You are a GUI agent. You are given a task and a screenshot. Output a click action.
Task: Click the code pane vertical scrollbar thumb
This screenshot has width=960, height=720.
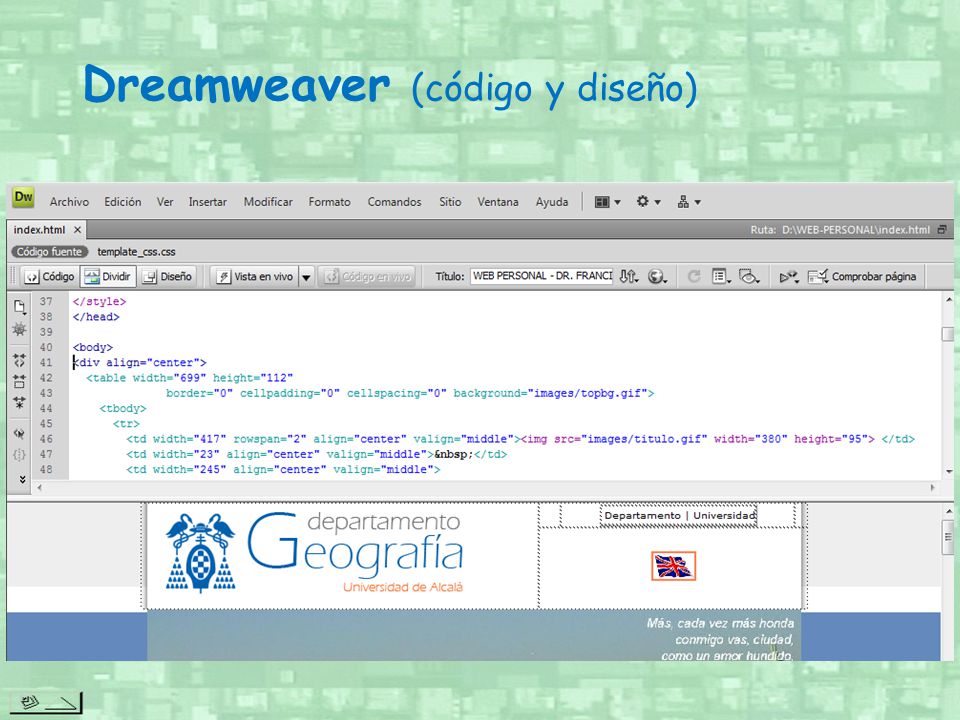pyautogui.click(x=948, y=334)
